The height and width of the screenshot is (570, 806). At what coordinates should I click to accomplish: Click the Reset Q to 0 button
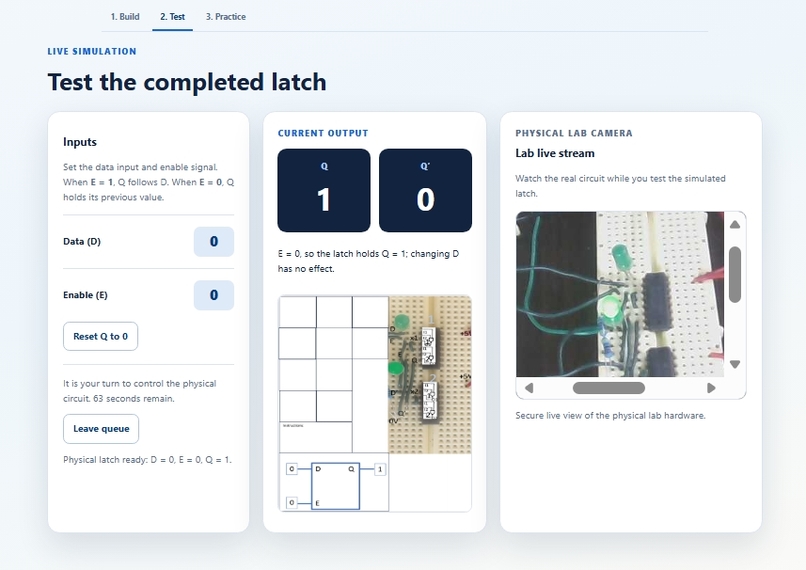(x=100, y=337)
